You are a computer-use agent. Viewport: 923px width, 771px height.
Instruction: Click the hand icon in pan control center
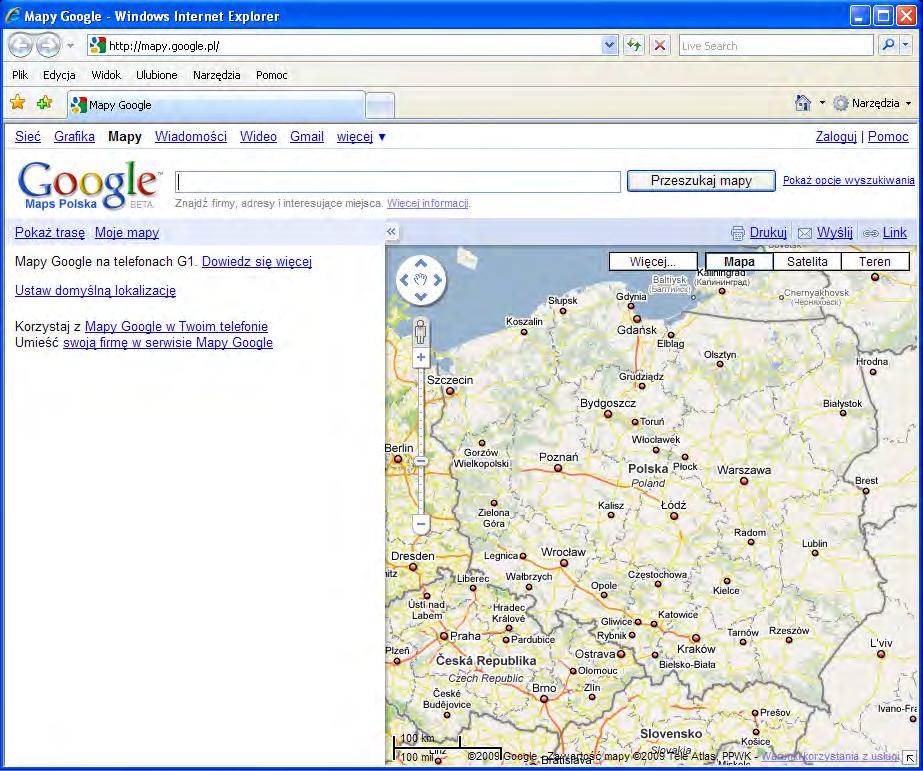pos(420,280)
